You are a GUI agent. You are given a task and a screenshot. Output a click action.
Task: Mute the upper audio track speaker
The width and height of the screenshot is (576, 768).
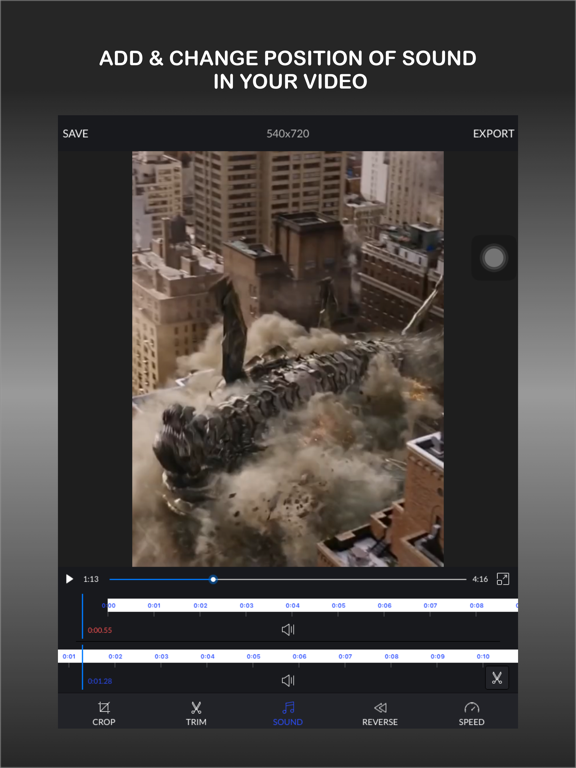point(288,629)
